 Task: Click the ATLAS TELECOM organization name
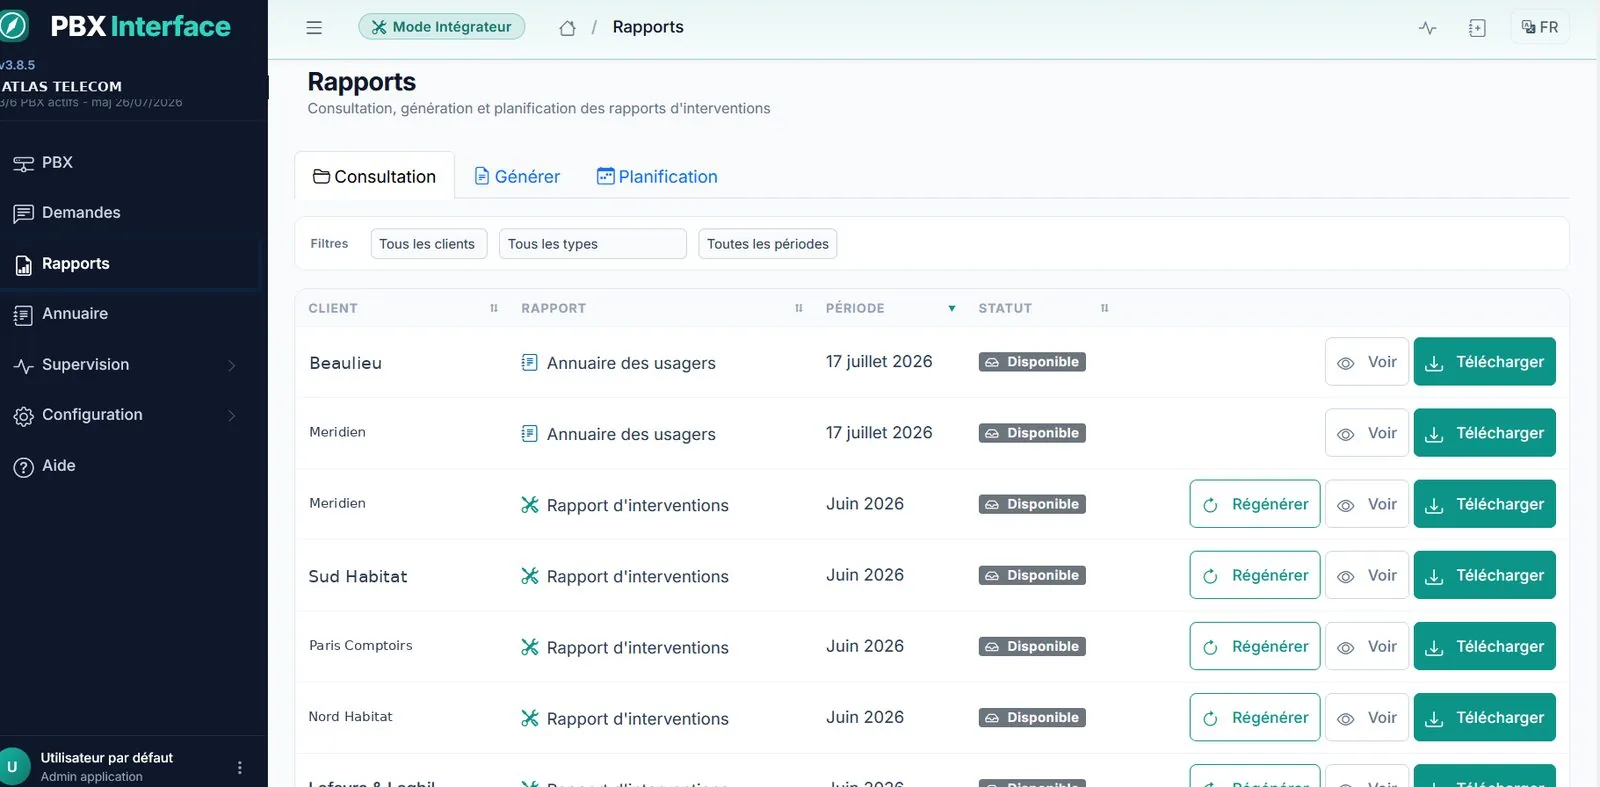[61, 87]
